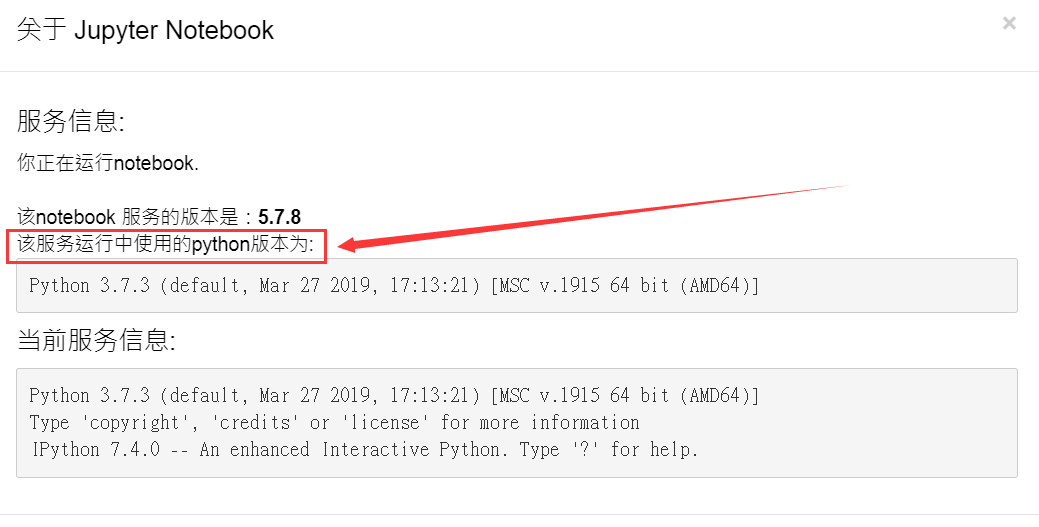Screen dimensions: 1039x527
Task: Click the 你正在运行notebook. text line
Action: coord(107,163)
